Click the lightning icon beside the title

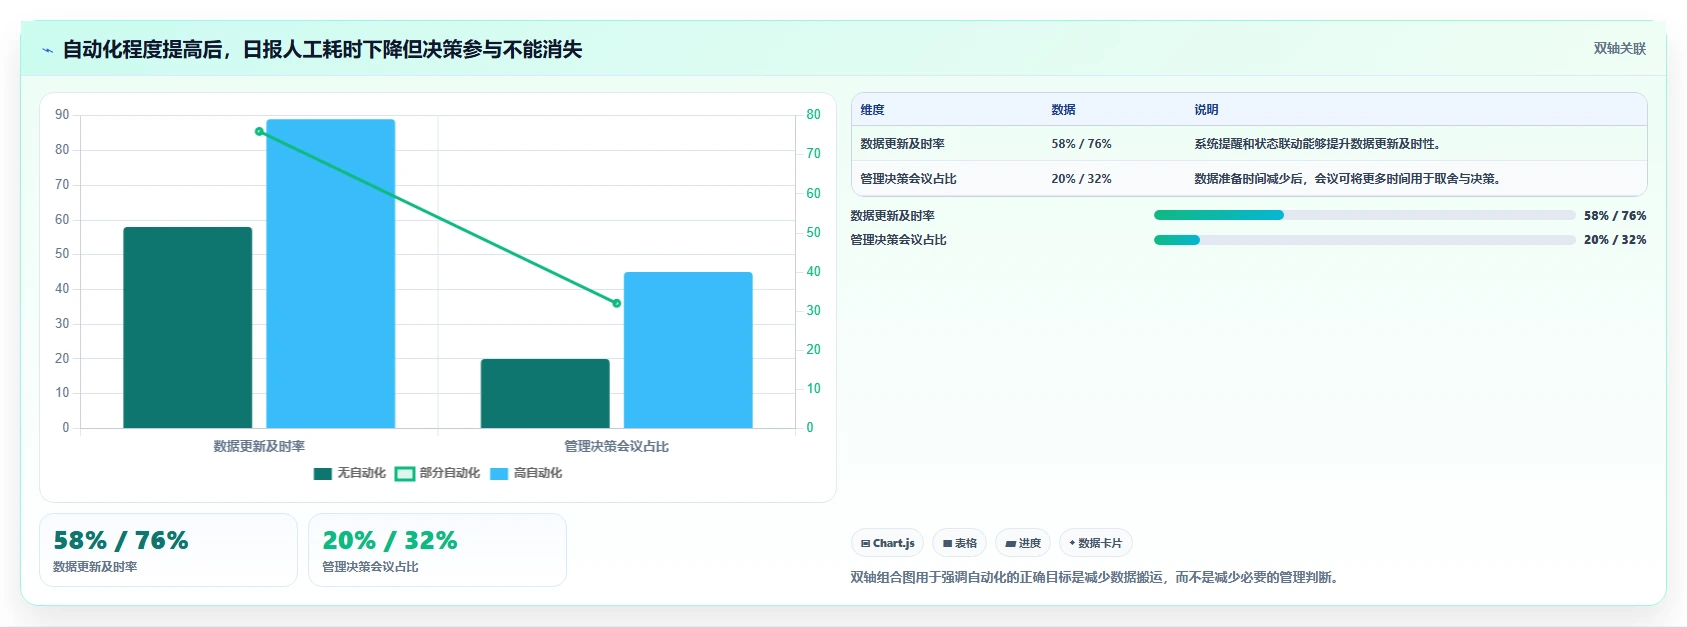pyautogui.click(x=47, y=50)
